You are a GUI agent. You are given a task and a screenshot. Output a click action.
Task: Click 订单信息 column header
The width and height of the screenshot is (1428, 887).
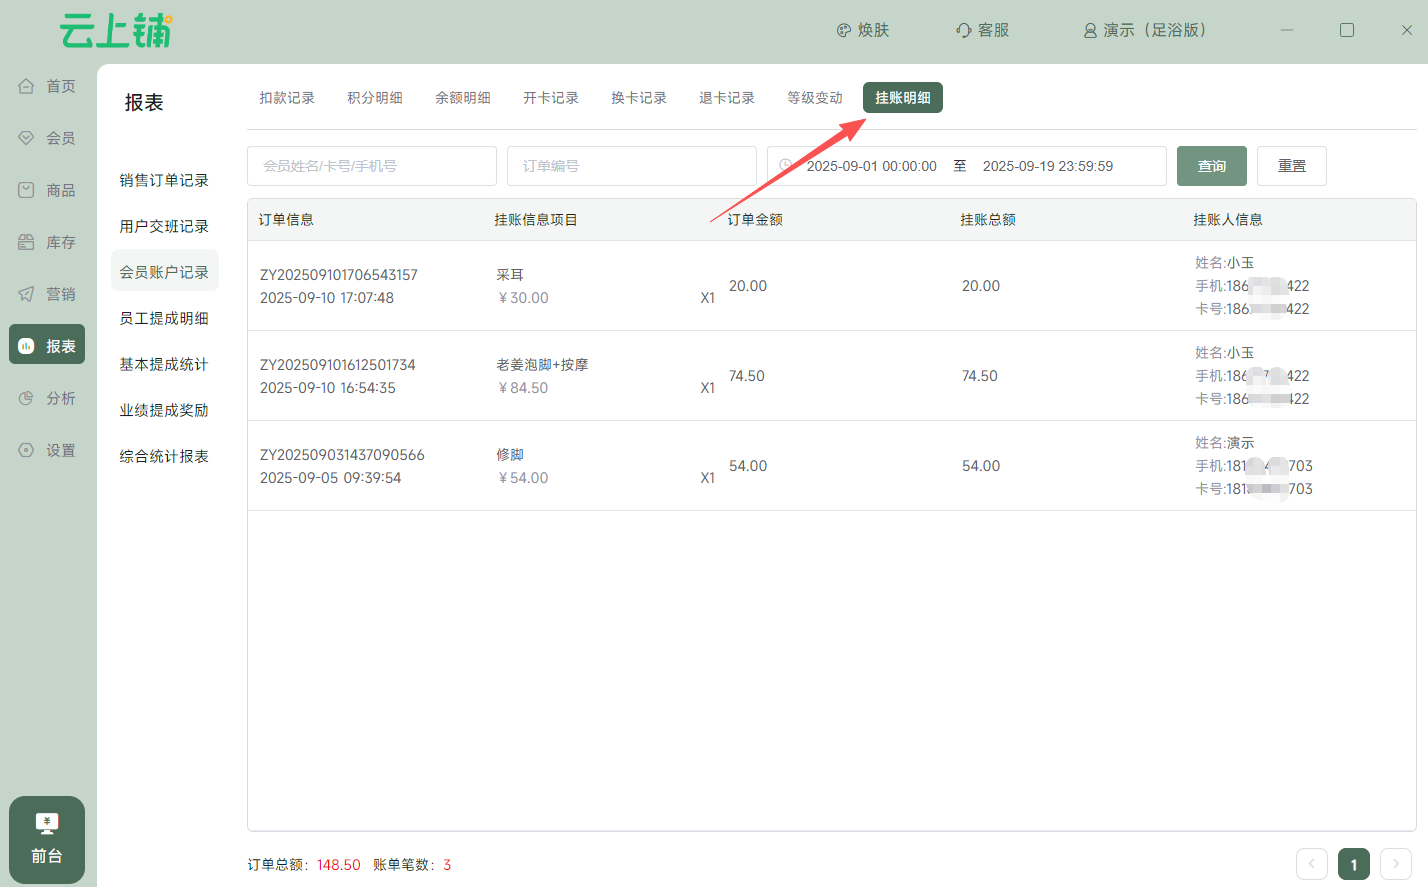coord(286,220)
